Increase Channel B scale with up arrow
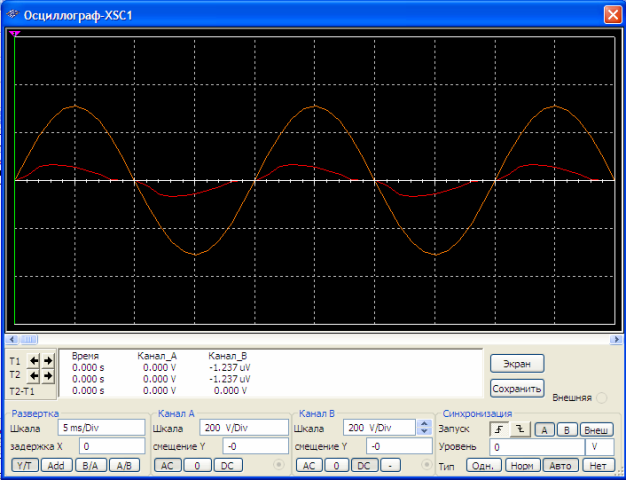Viewport: 626px width, 480px height. [424, 424]
